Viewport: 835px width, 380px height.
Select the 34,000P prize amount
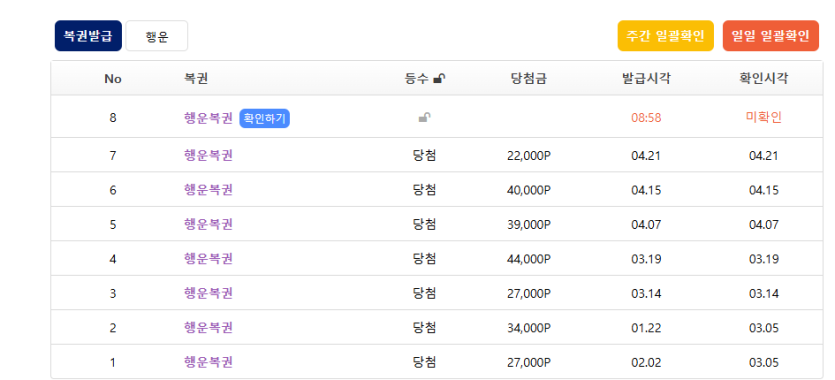pos(529,328)
